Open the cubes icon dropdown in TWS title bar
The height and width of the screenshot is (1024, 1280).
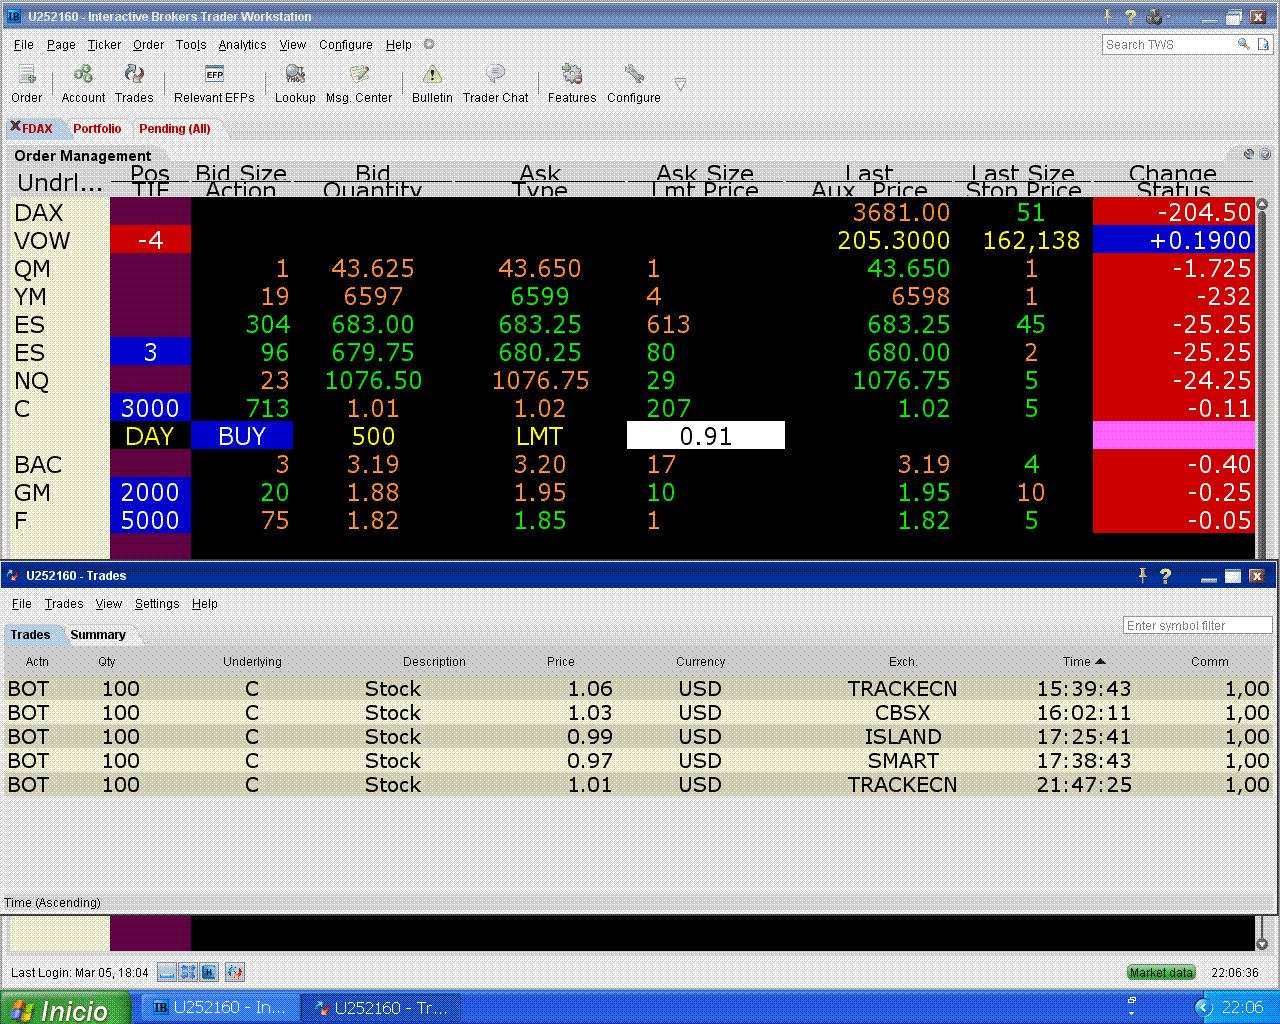1157,16
